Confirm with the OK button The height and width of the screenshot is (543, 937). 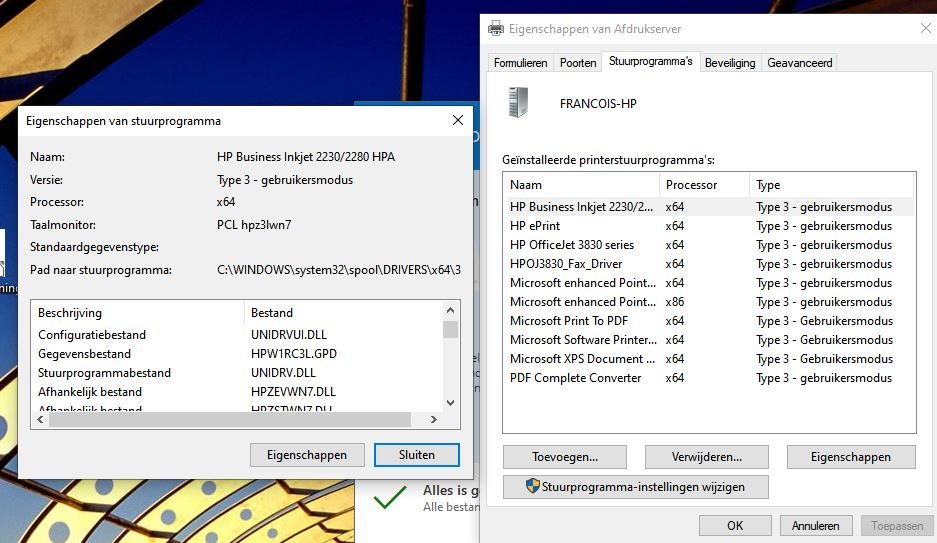(x=735, y=526)
